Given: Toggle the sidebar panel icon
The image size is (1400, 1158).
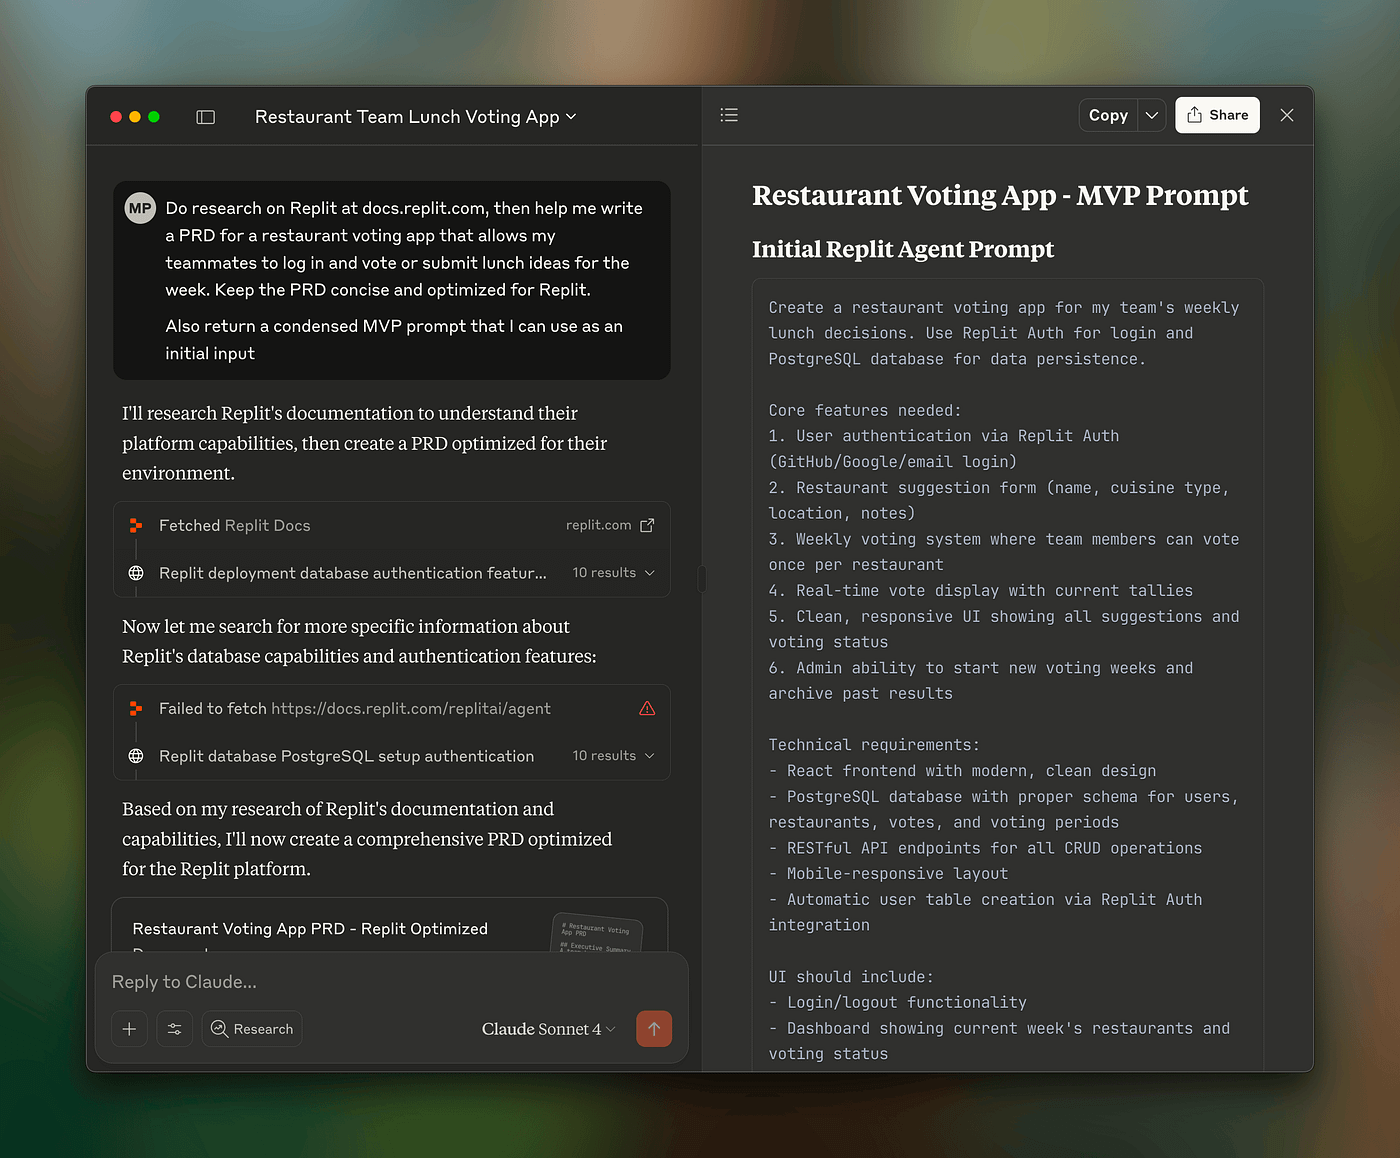Looking at the screenshot, I should 206,117.
